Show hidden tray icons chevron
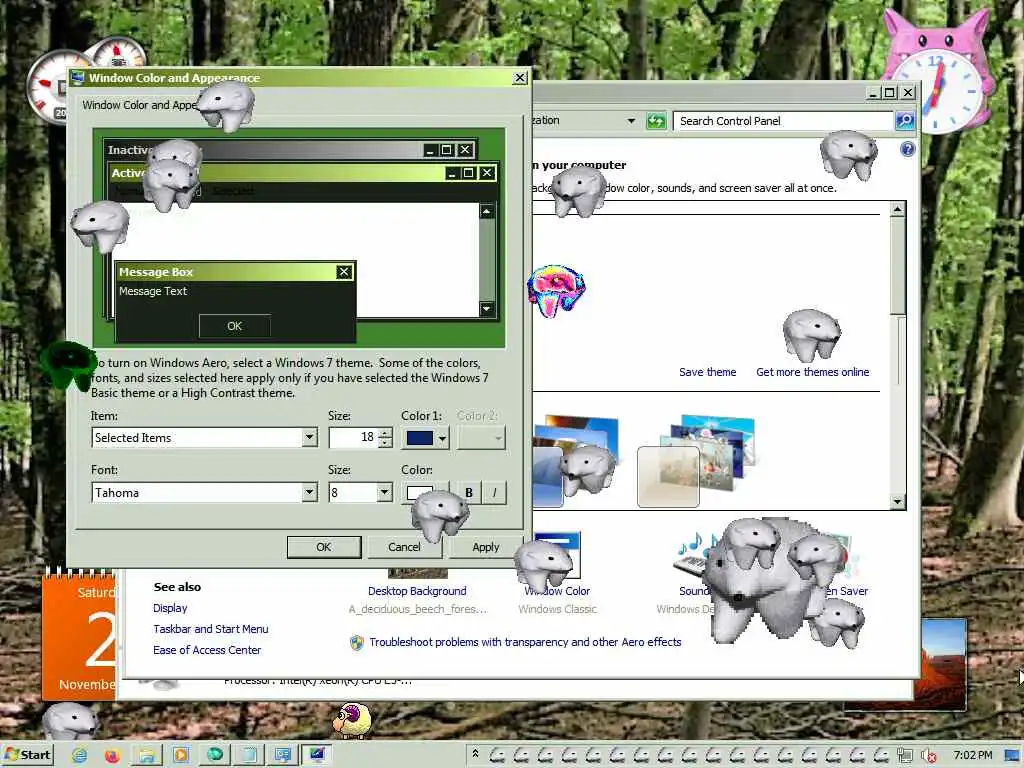 (x=475, y=754)
